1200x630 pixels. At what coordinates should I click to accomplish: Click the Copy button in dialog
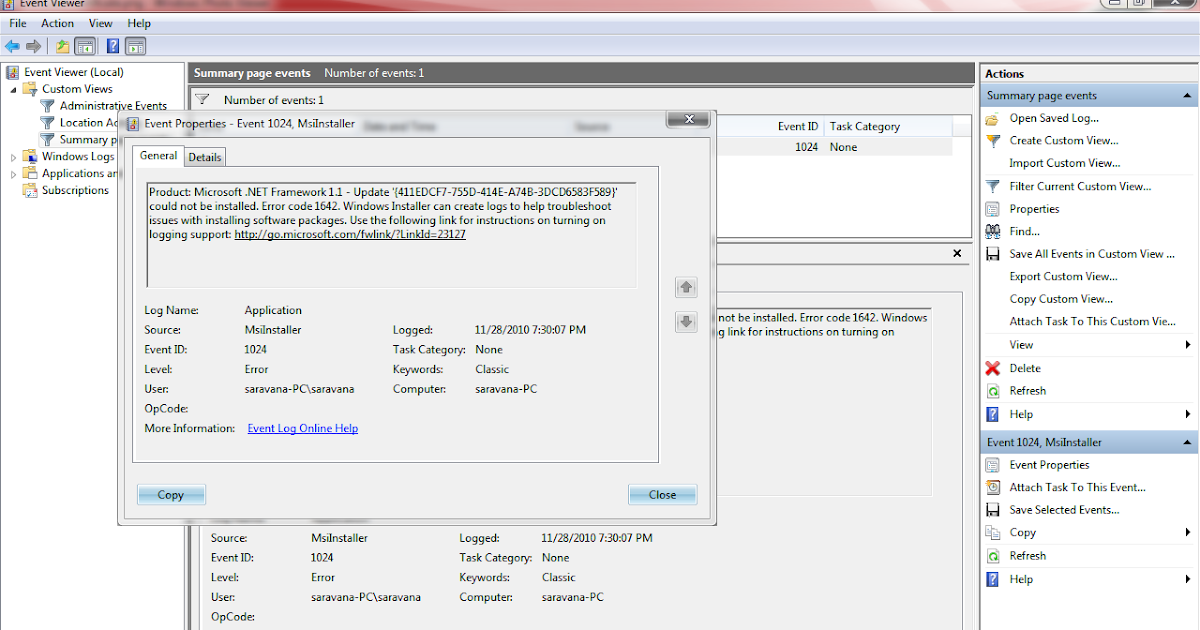[171, 494]
